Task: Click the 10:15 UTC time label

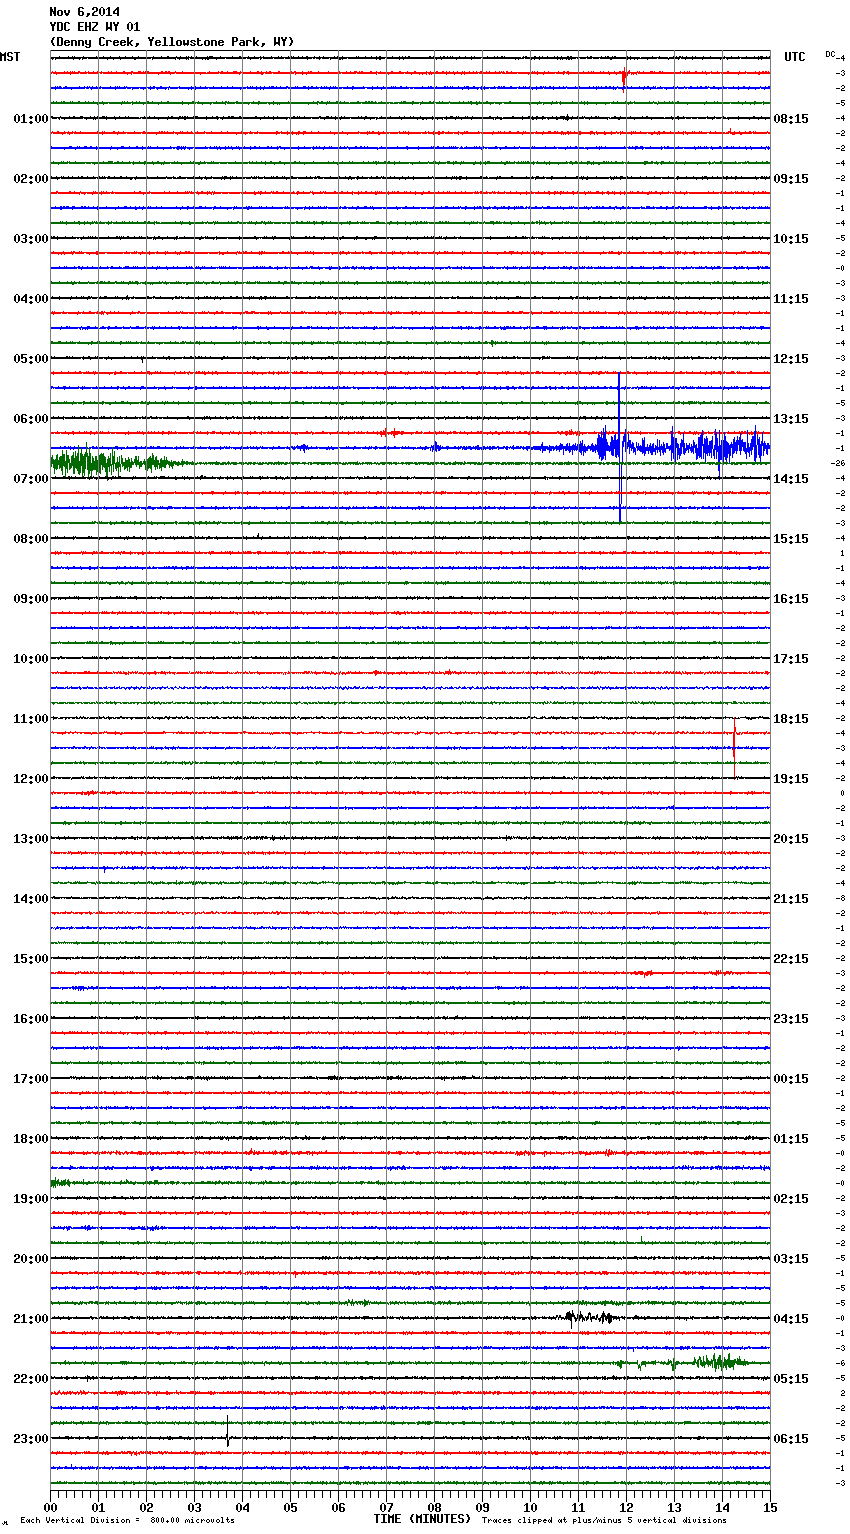Action: [791, 239]
